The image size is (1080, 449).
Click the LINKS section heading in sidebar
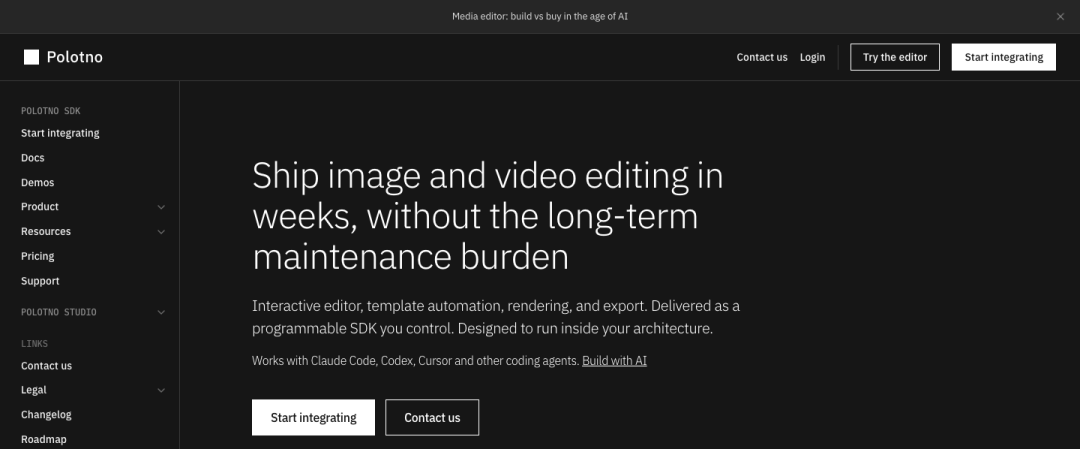coord(34,344)
